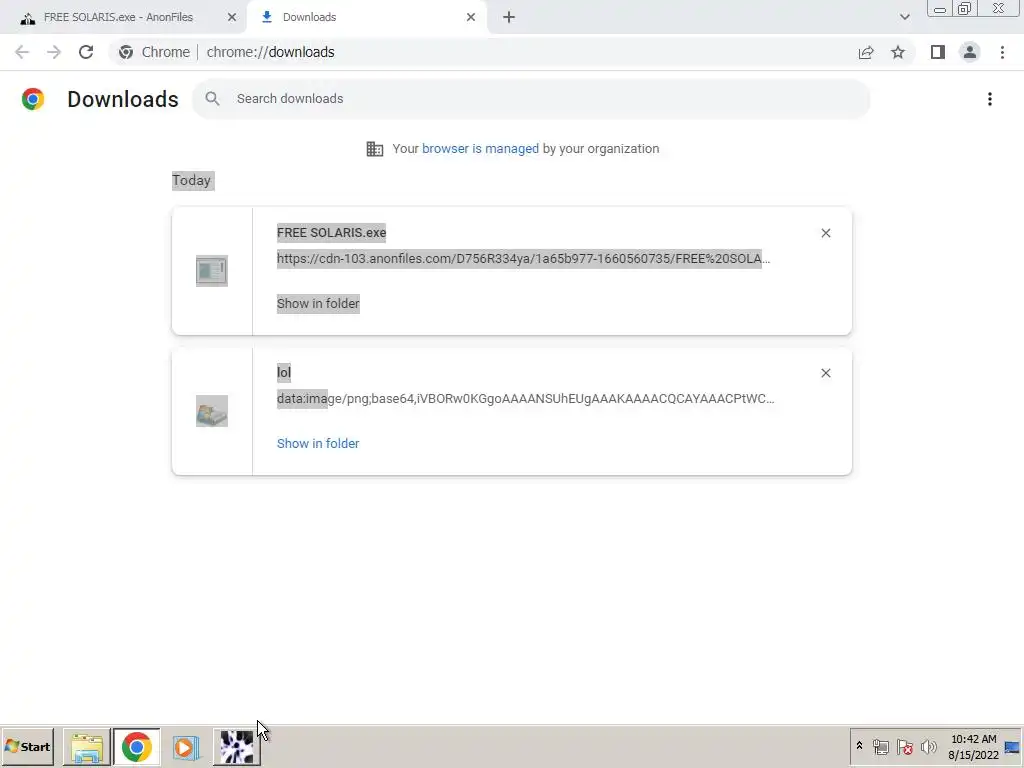This screenshot has width=1024, height=768.
Task: Click the Search downloads field
Action: (531, 99)
